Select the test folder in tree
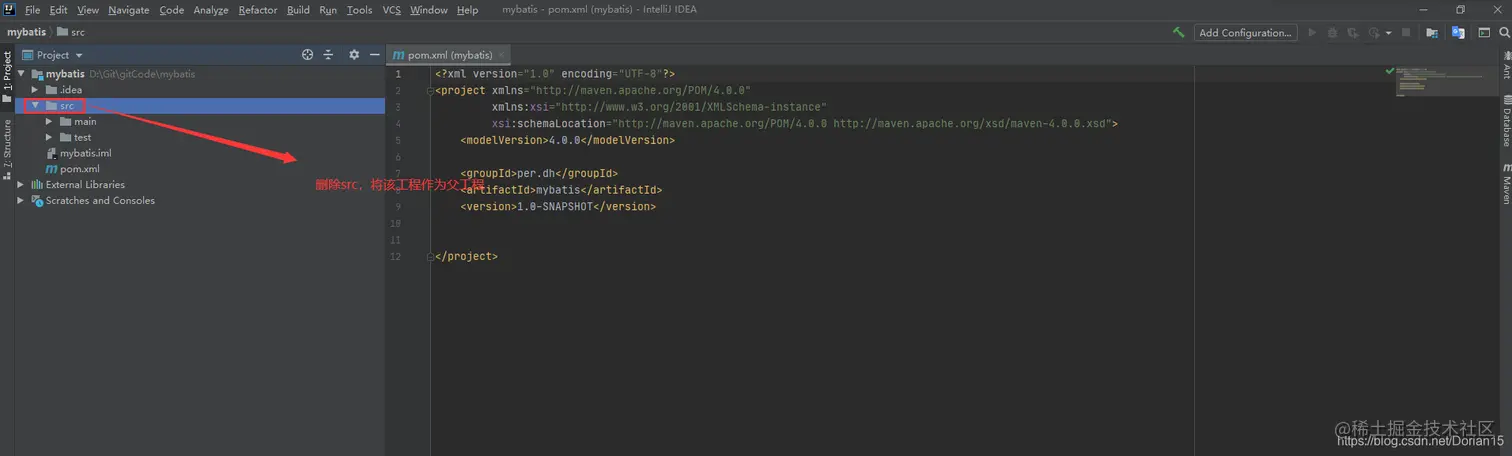 pyautogui.click(x=82, y=138)
